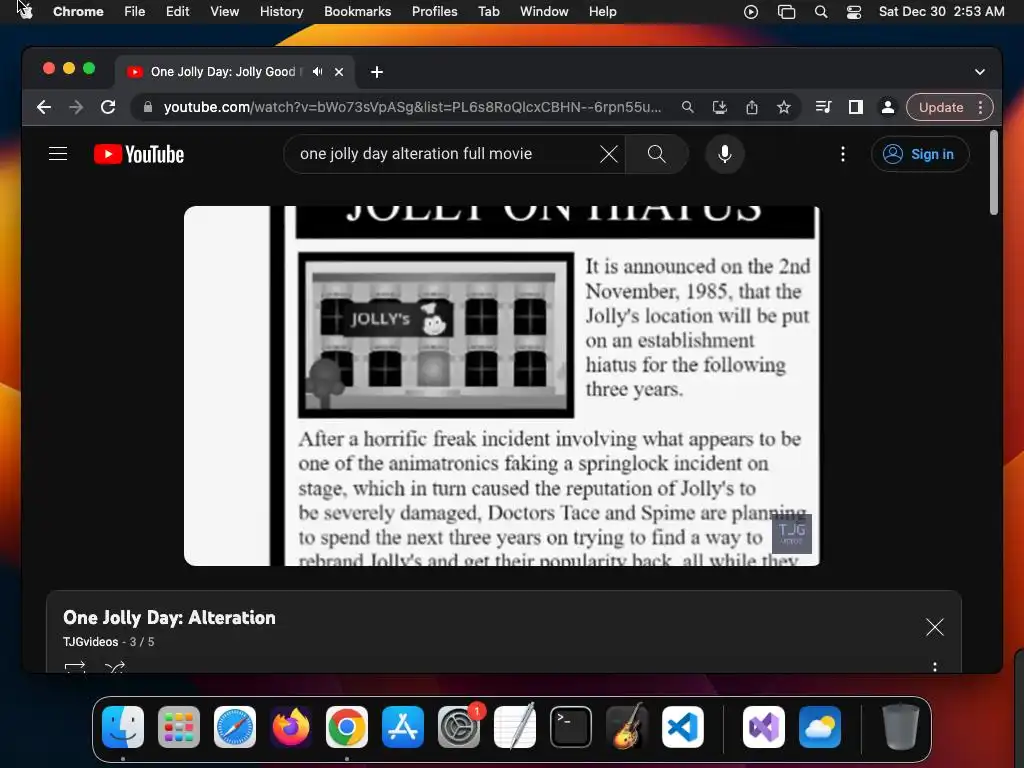This screenshot has height=768, width=1024.
Task: Launch Firefox from the Dock
Action: 291,727
